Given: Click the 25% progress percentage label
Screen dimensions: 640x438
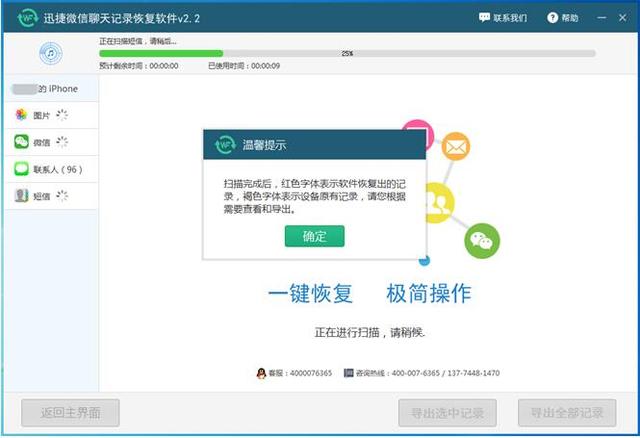Looking at the screenshot, I should [x=347, y=53].
